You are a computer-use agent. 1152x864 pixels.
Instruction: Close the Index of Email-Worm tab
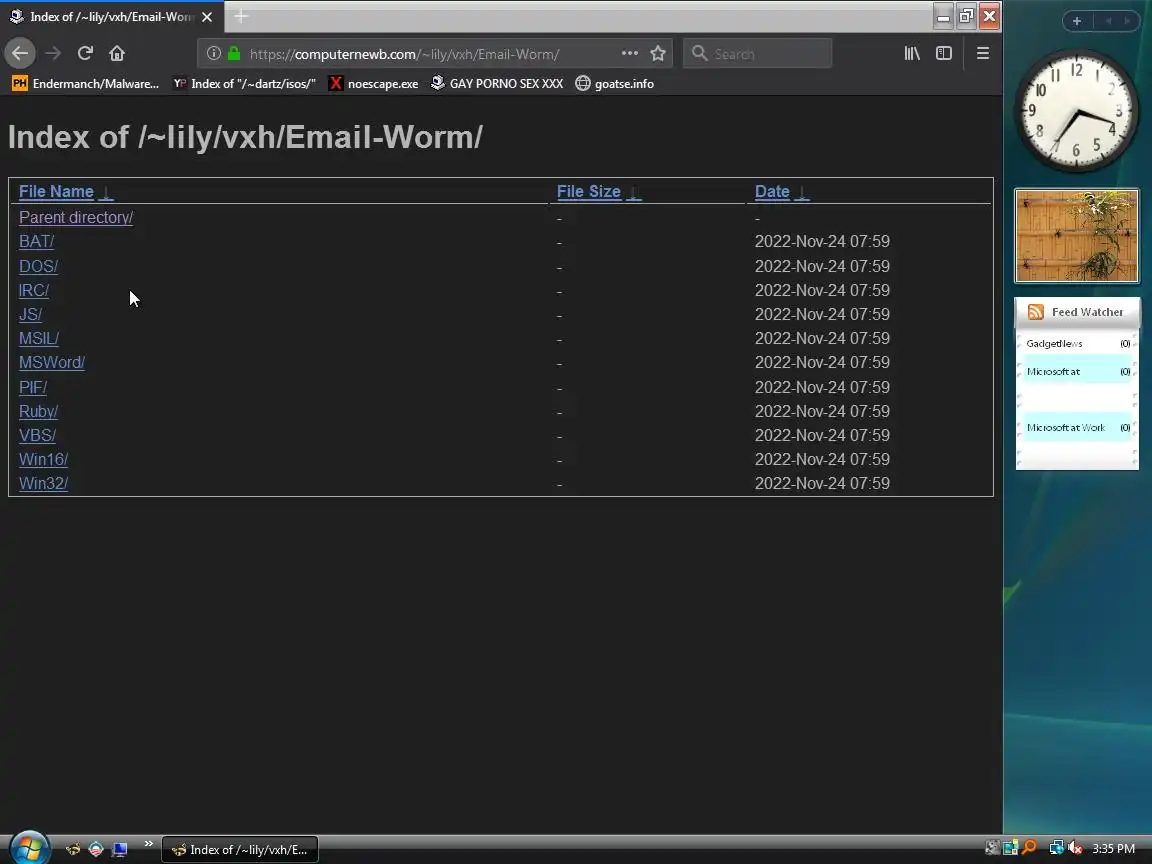[x=207, y=16]
